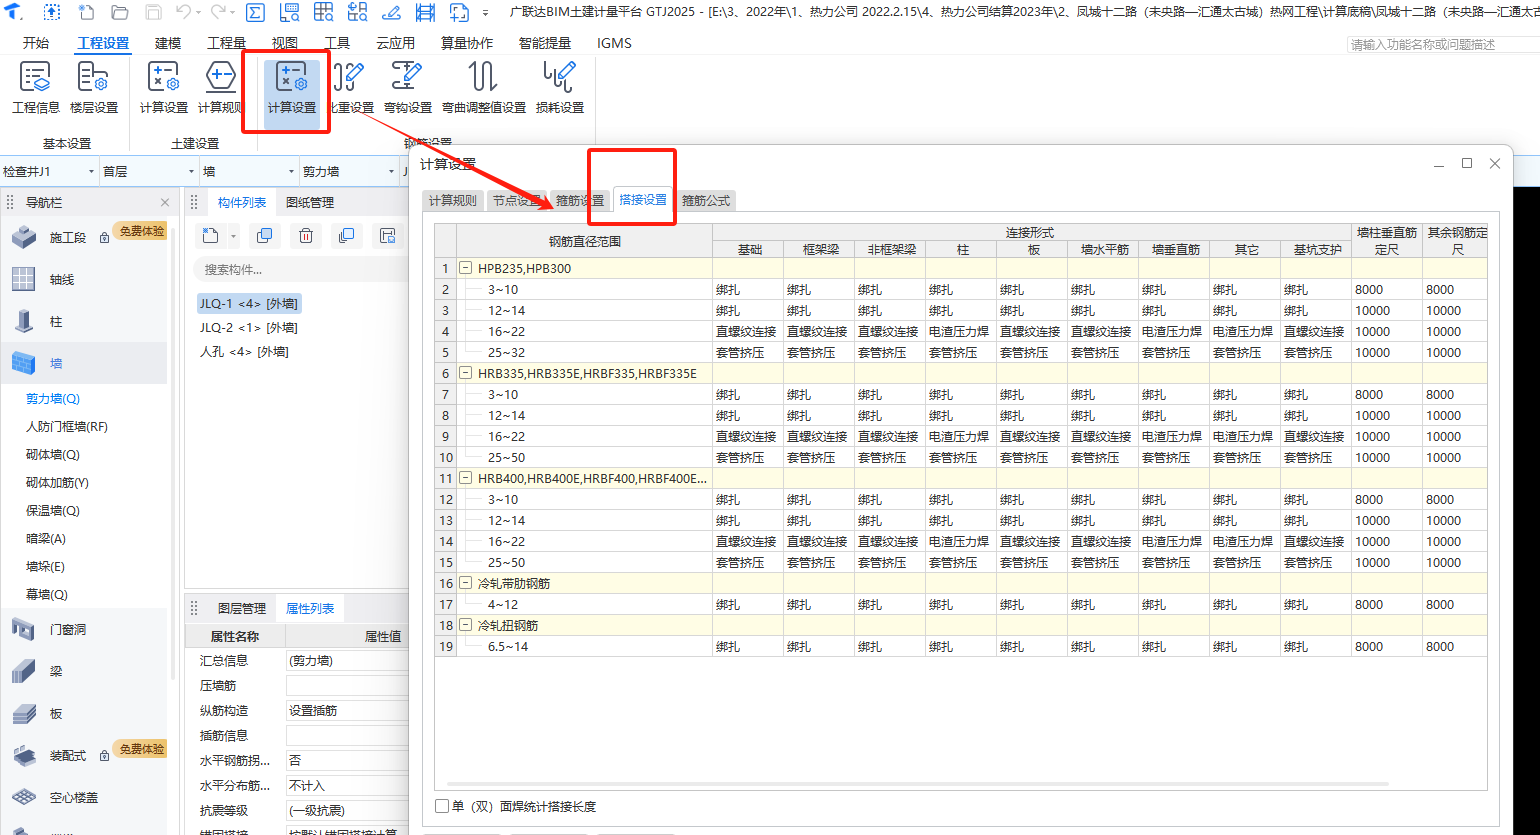
Task: Click 抗震等级 value (一级抗震)
Action: click(x=346, y=810)
